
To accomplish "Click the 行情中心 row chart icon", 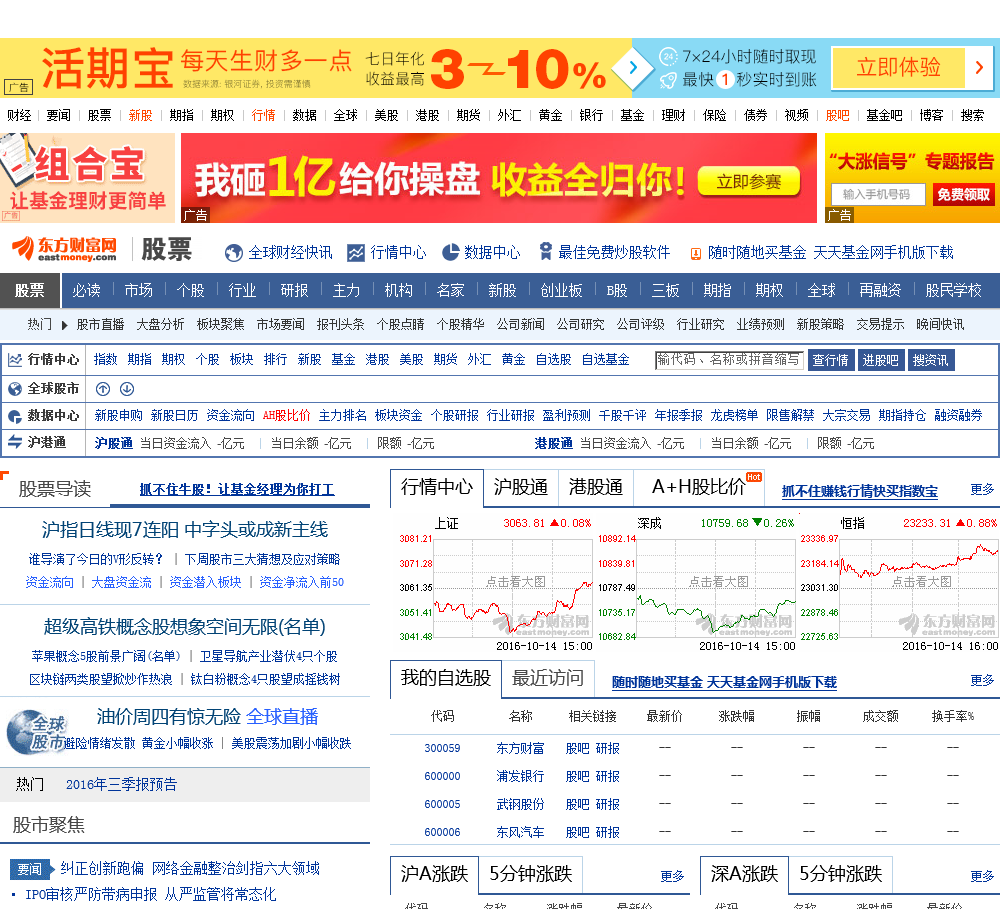I will click(15, 360).
